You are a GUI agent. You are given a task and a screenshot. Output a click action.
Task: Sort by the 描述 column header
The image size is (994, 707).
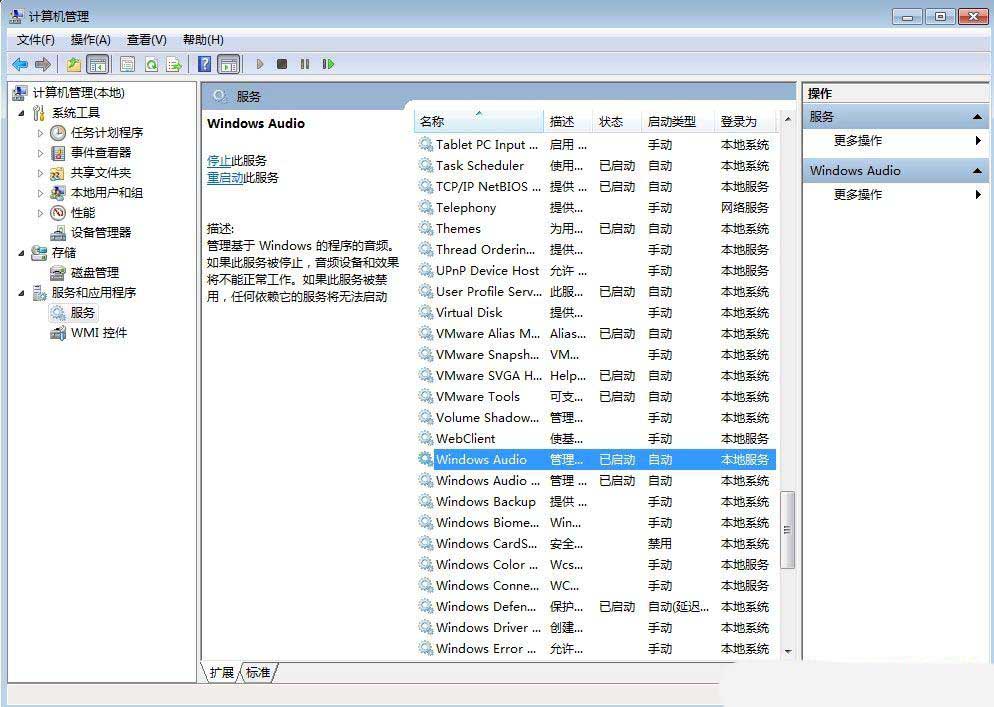[568, 121]
